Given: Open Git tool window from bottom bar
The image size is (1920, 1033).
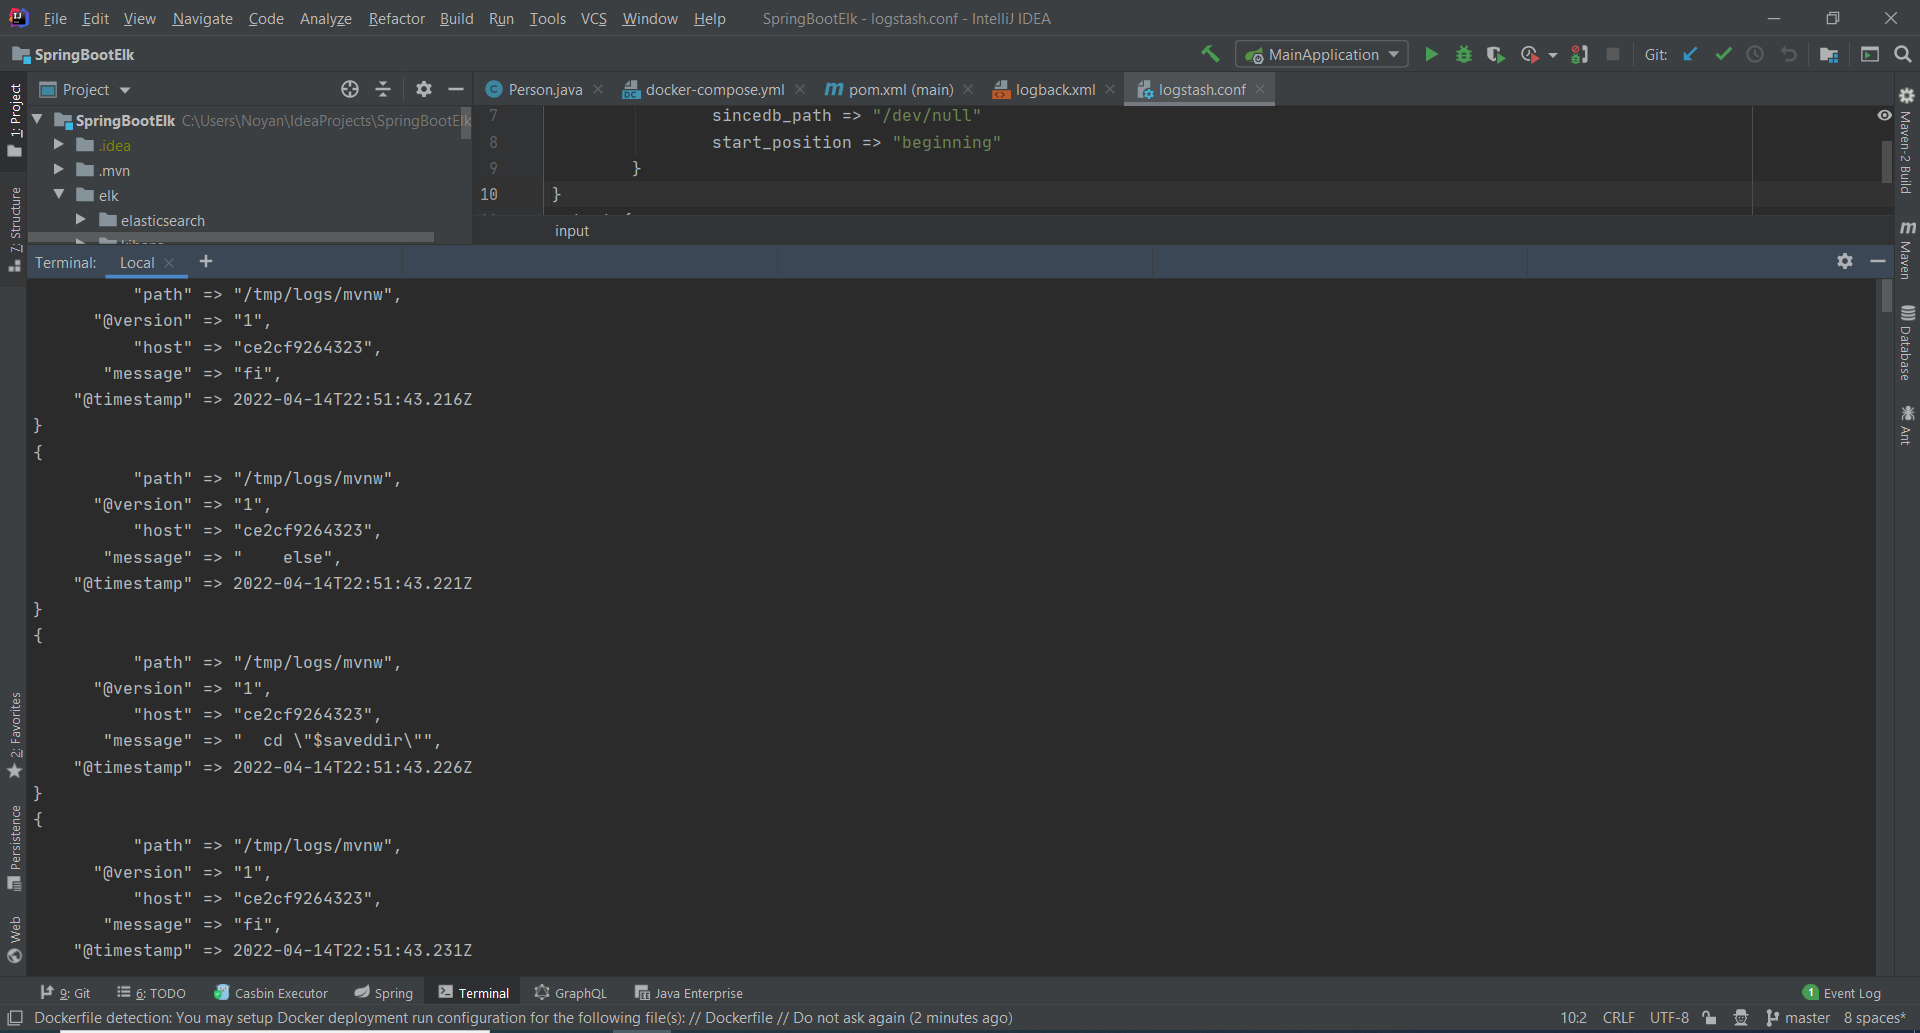Looking at the screenshot, I should 65,993.
